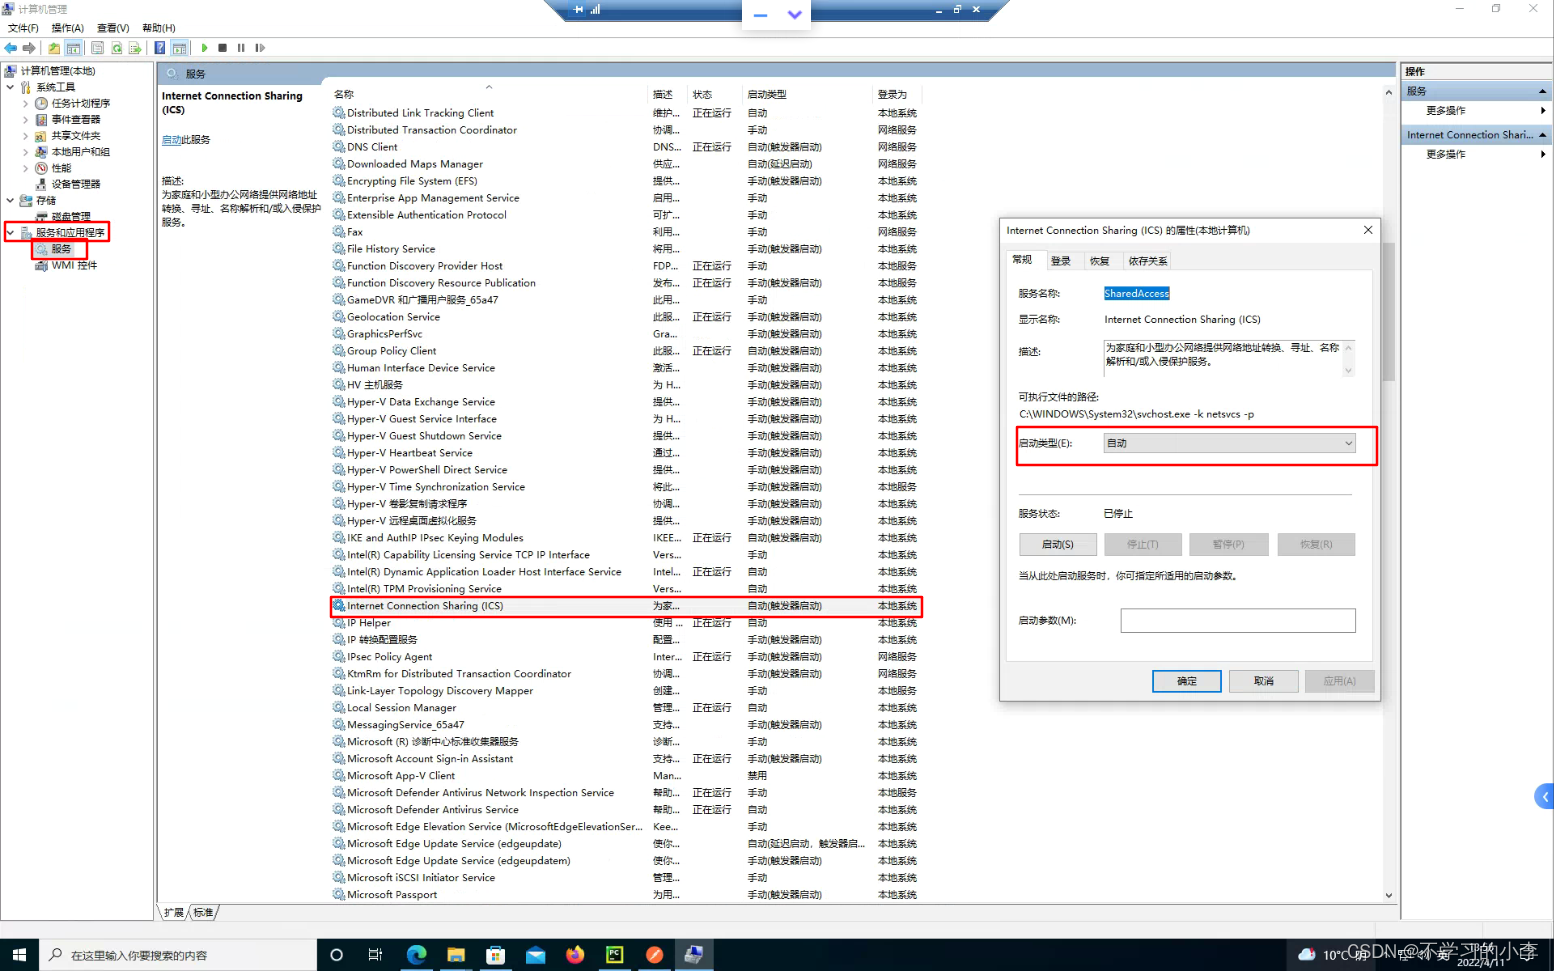Open 帮助(H) menu
This screenshot has height=971, width=1554.
(x=159, y=28)
